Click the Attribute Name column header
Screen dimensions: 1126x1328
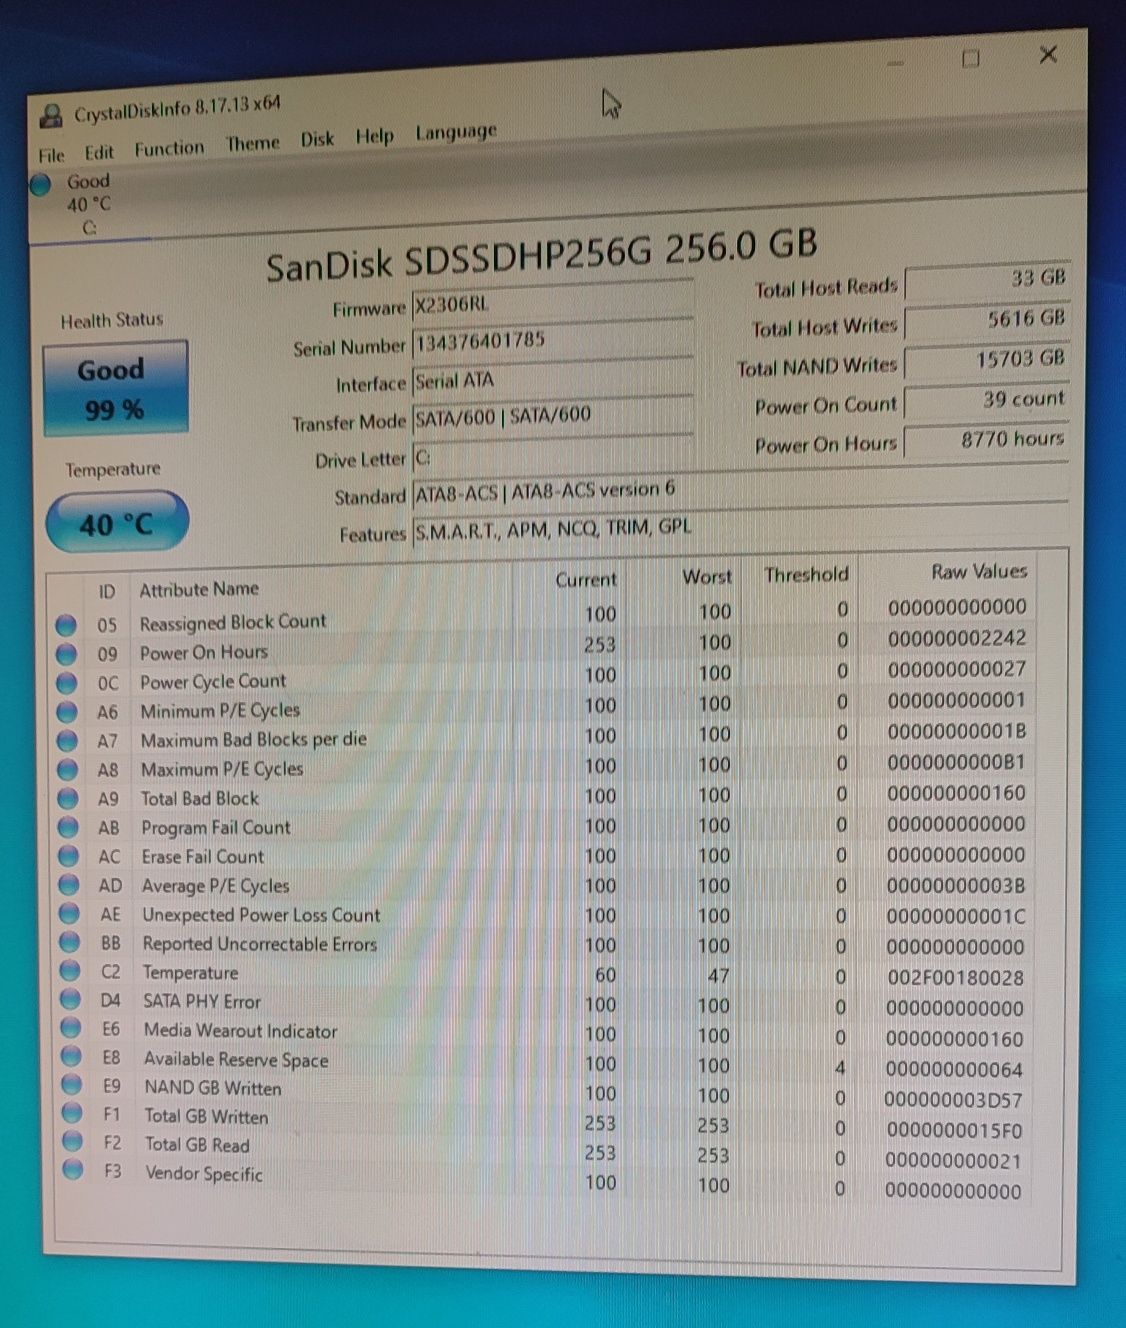coord(199,589)
